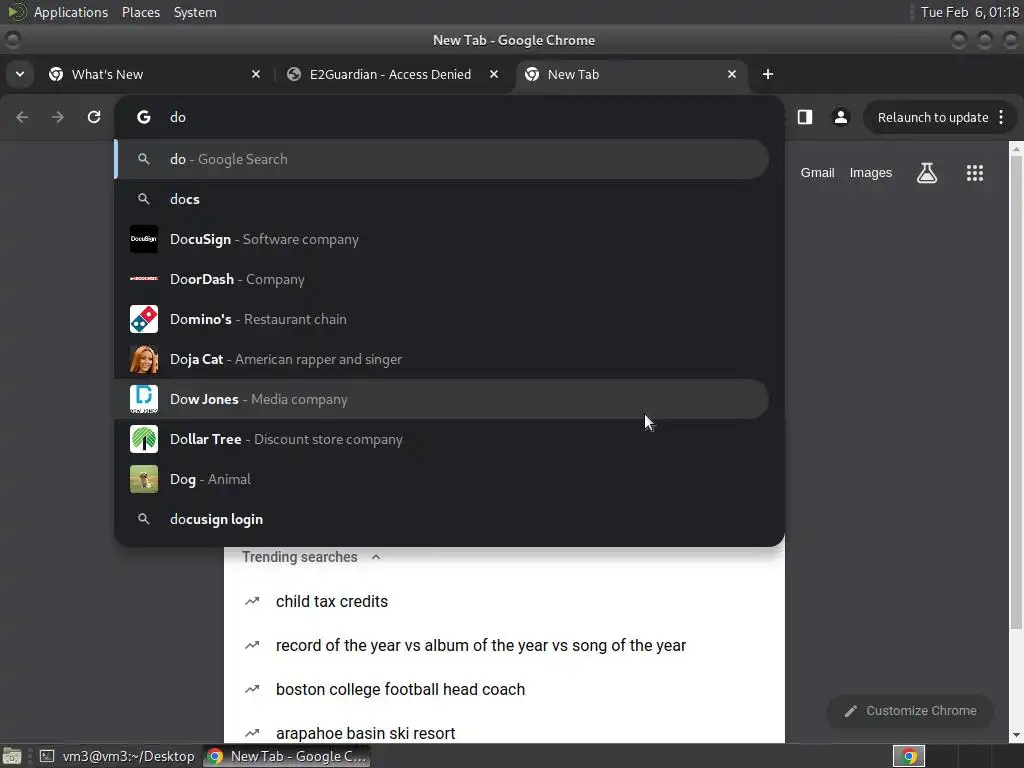Click the Doja Cat thumbnail

click(144, 359)
